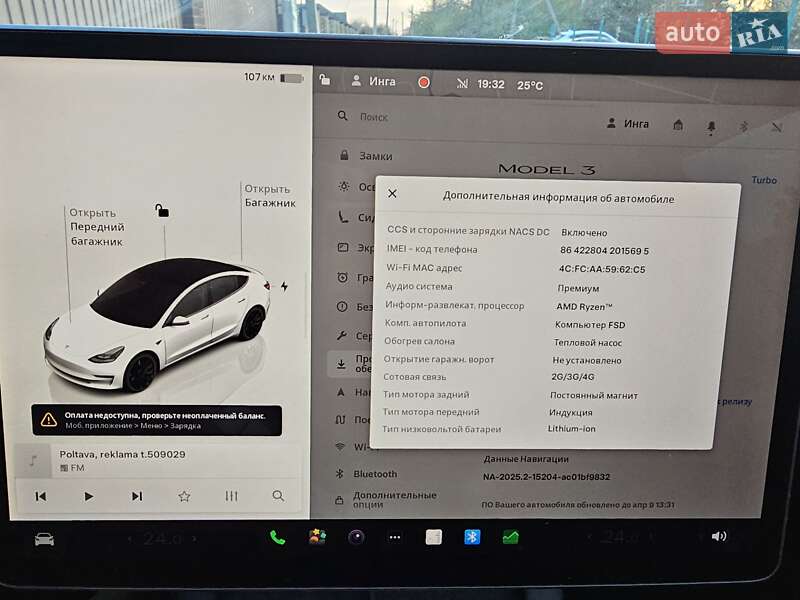Image resolution: width=800 pixels, height=600 pixels.
Task: Tap the IMEI code value
Action: coord(605,251)
